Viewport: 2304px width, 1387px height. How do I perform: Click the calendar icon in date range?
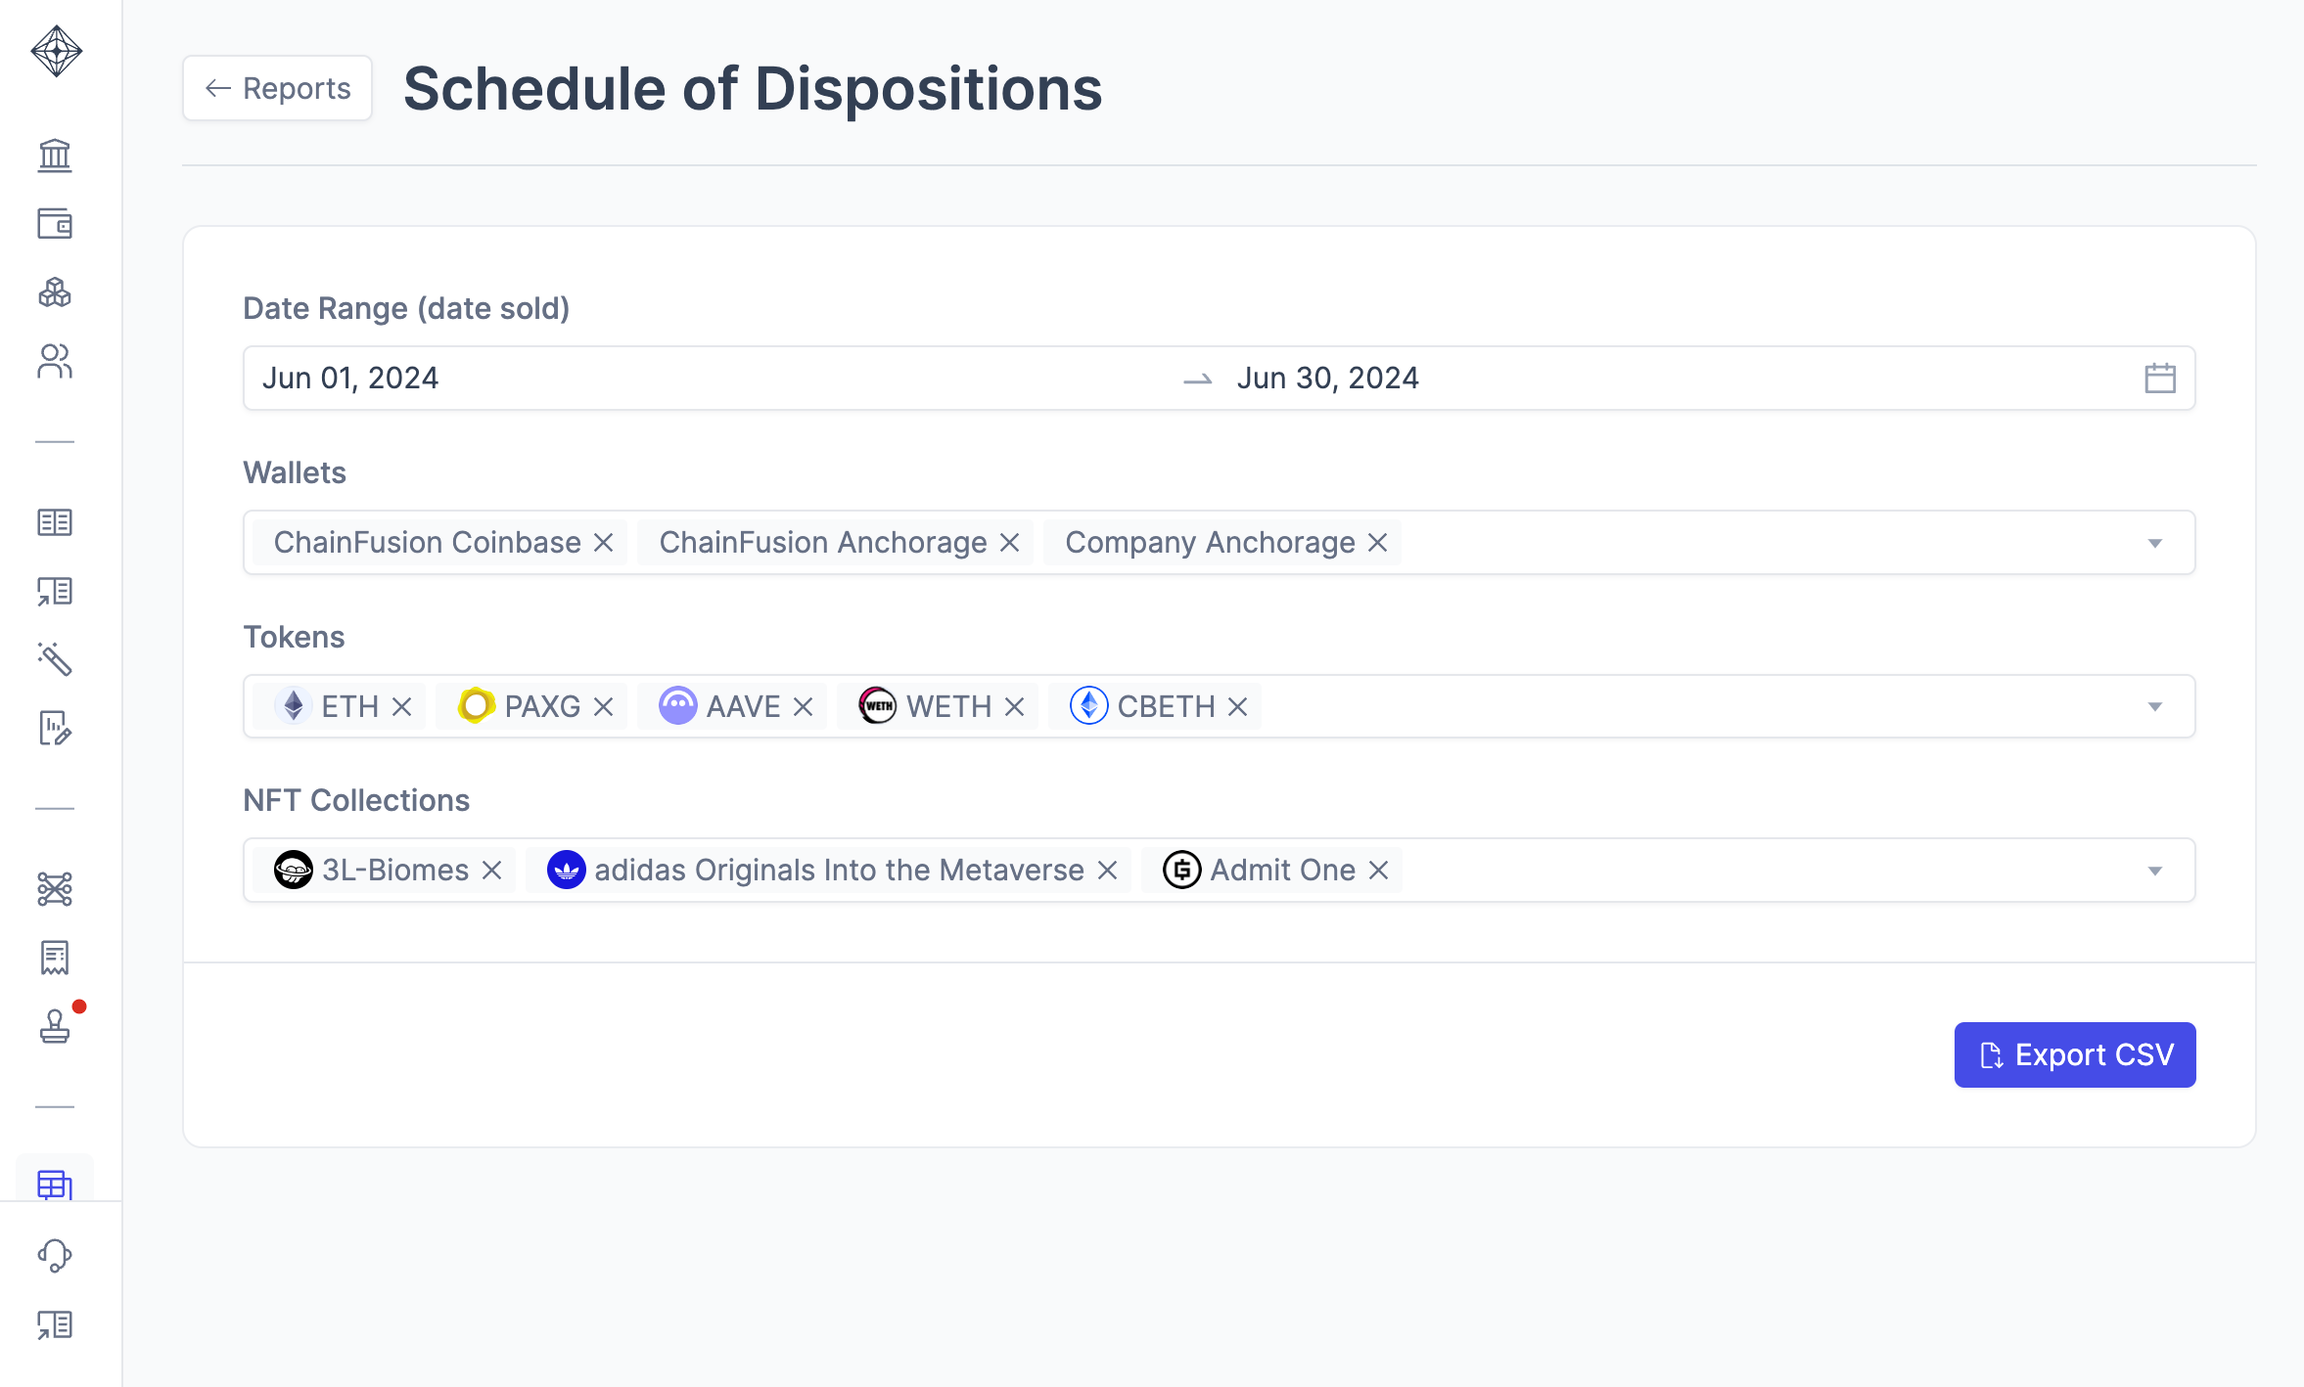pyautogui.click(x=2159, y=378)
